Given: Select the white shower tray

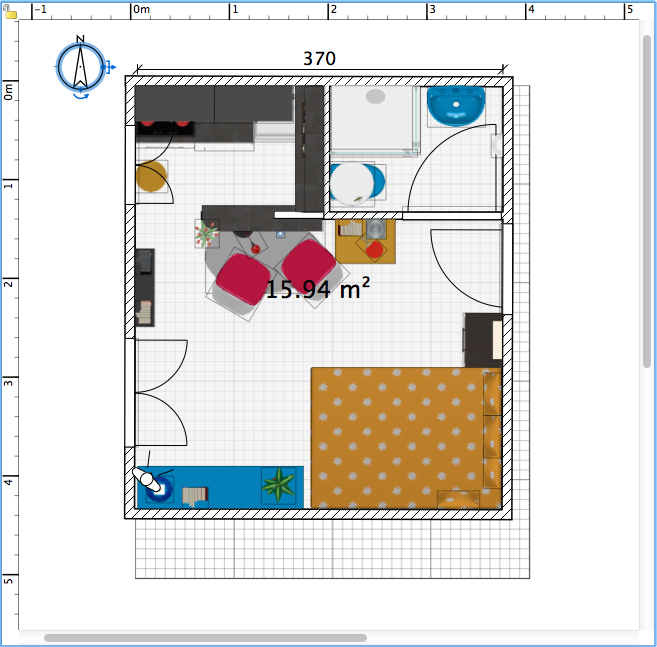Looking at the screenshot, I should point(372,120).
